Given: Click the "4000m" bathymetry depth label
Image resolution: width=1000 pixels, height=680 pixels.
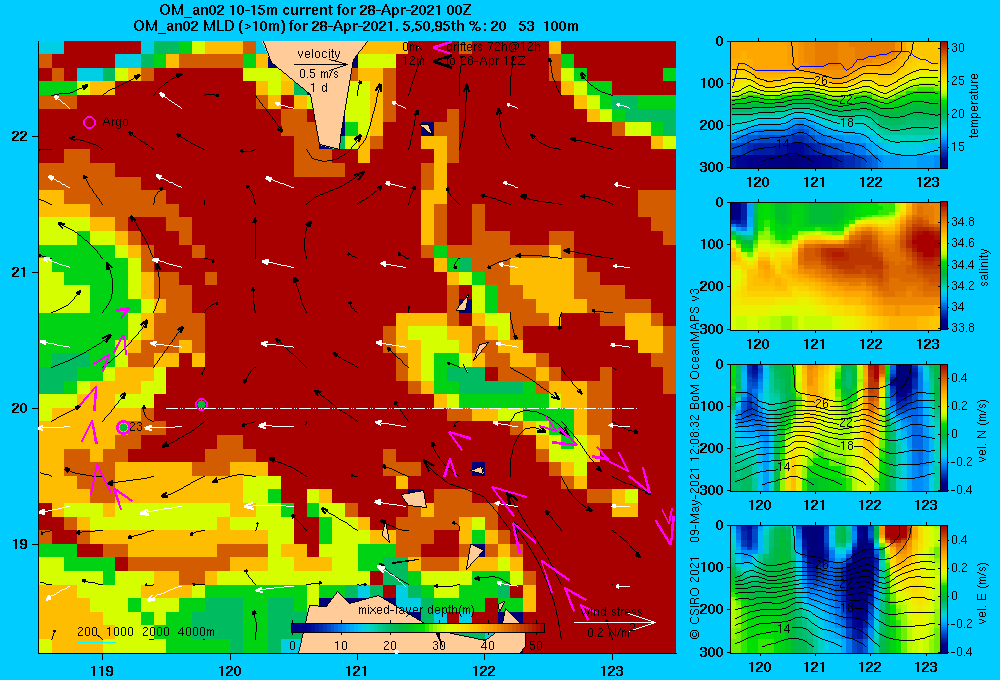Looking at the screenshot, I should 196,632.
